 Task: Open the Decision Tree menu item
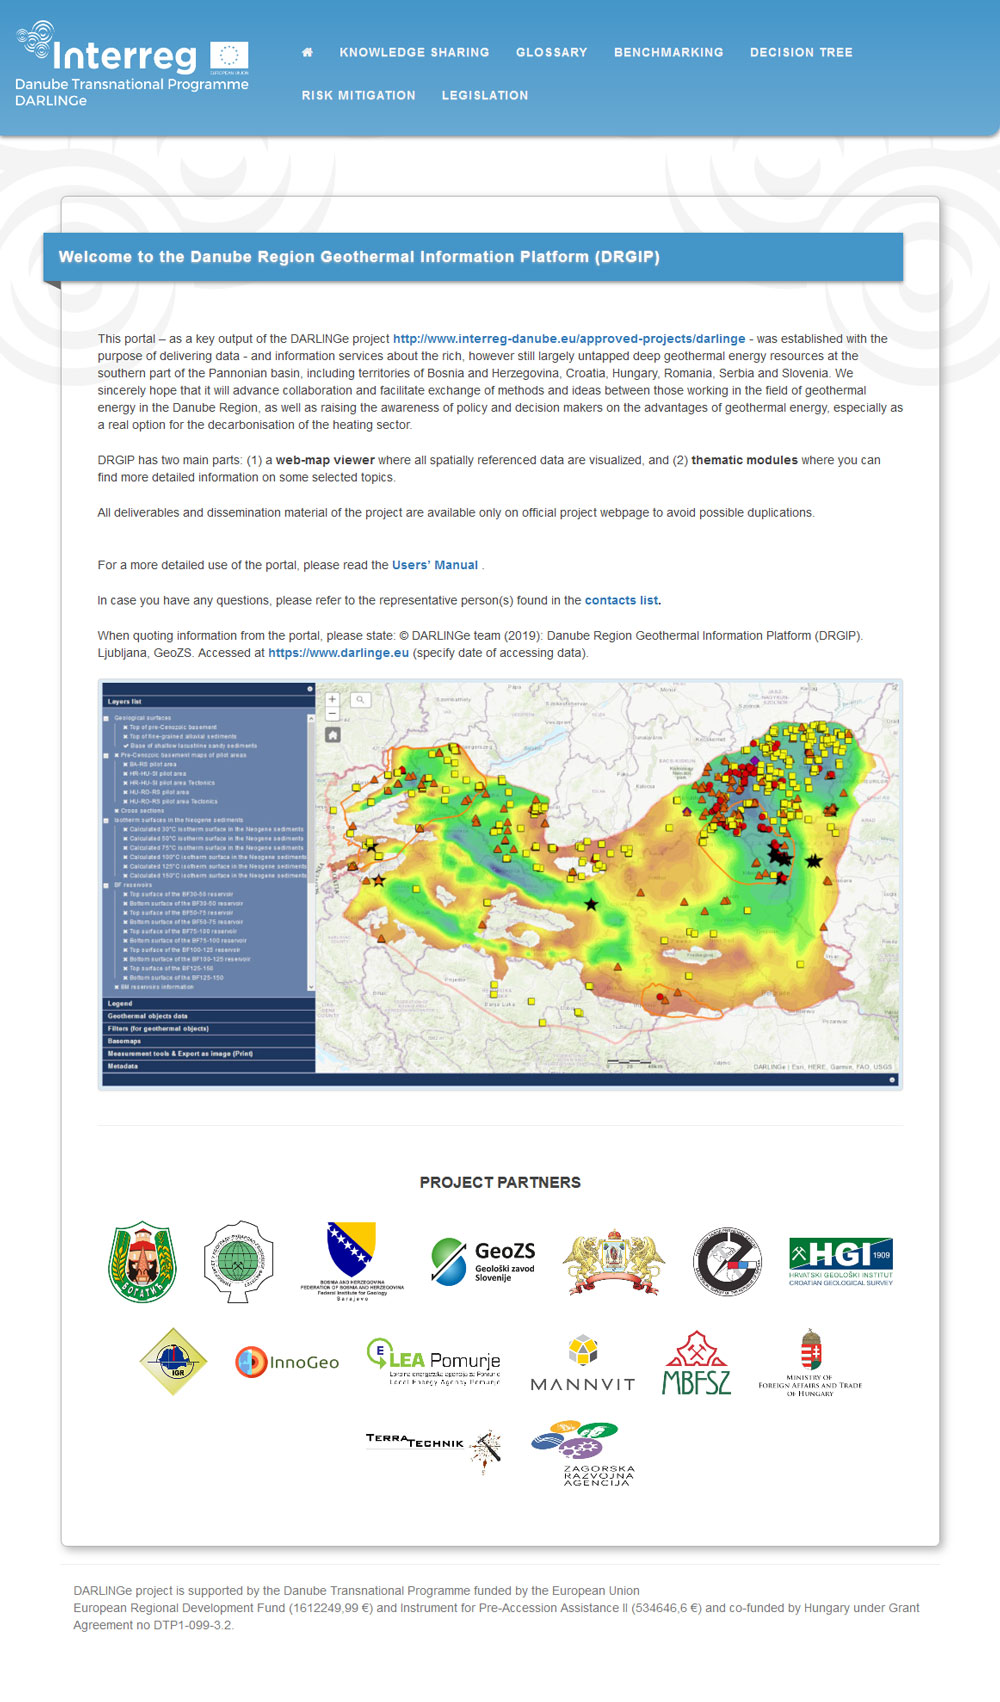801,52
